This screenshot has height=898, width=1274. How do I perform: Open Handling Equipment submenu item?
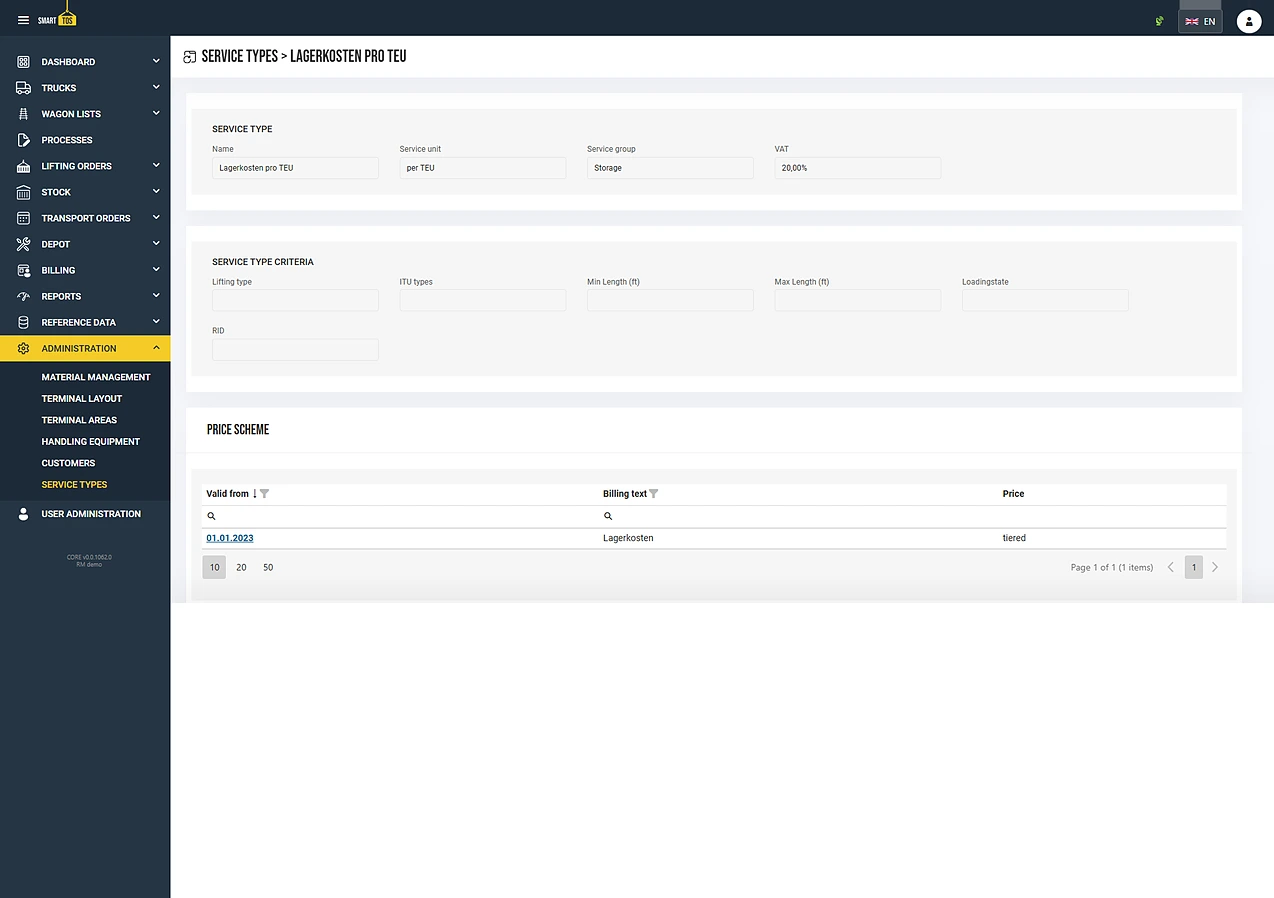(x=91, y=442)
